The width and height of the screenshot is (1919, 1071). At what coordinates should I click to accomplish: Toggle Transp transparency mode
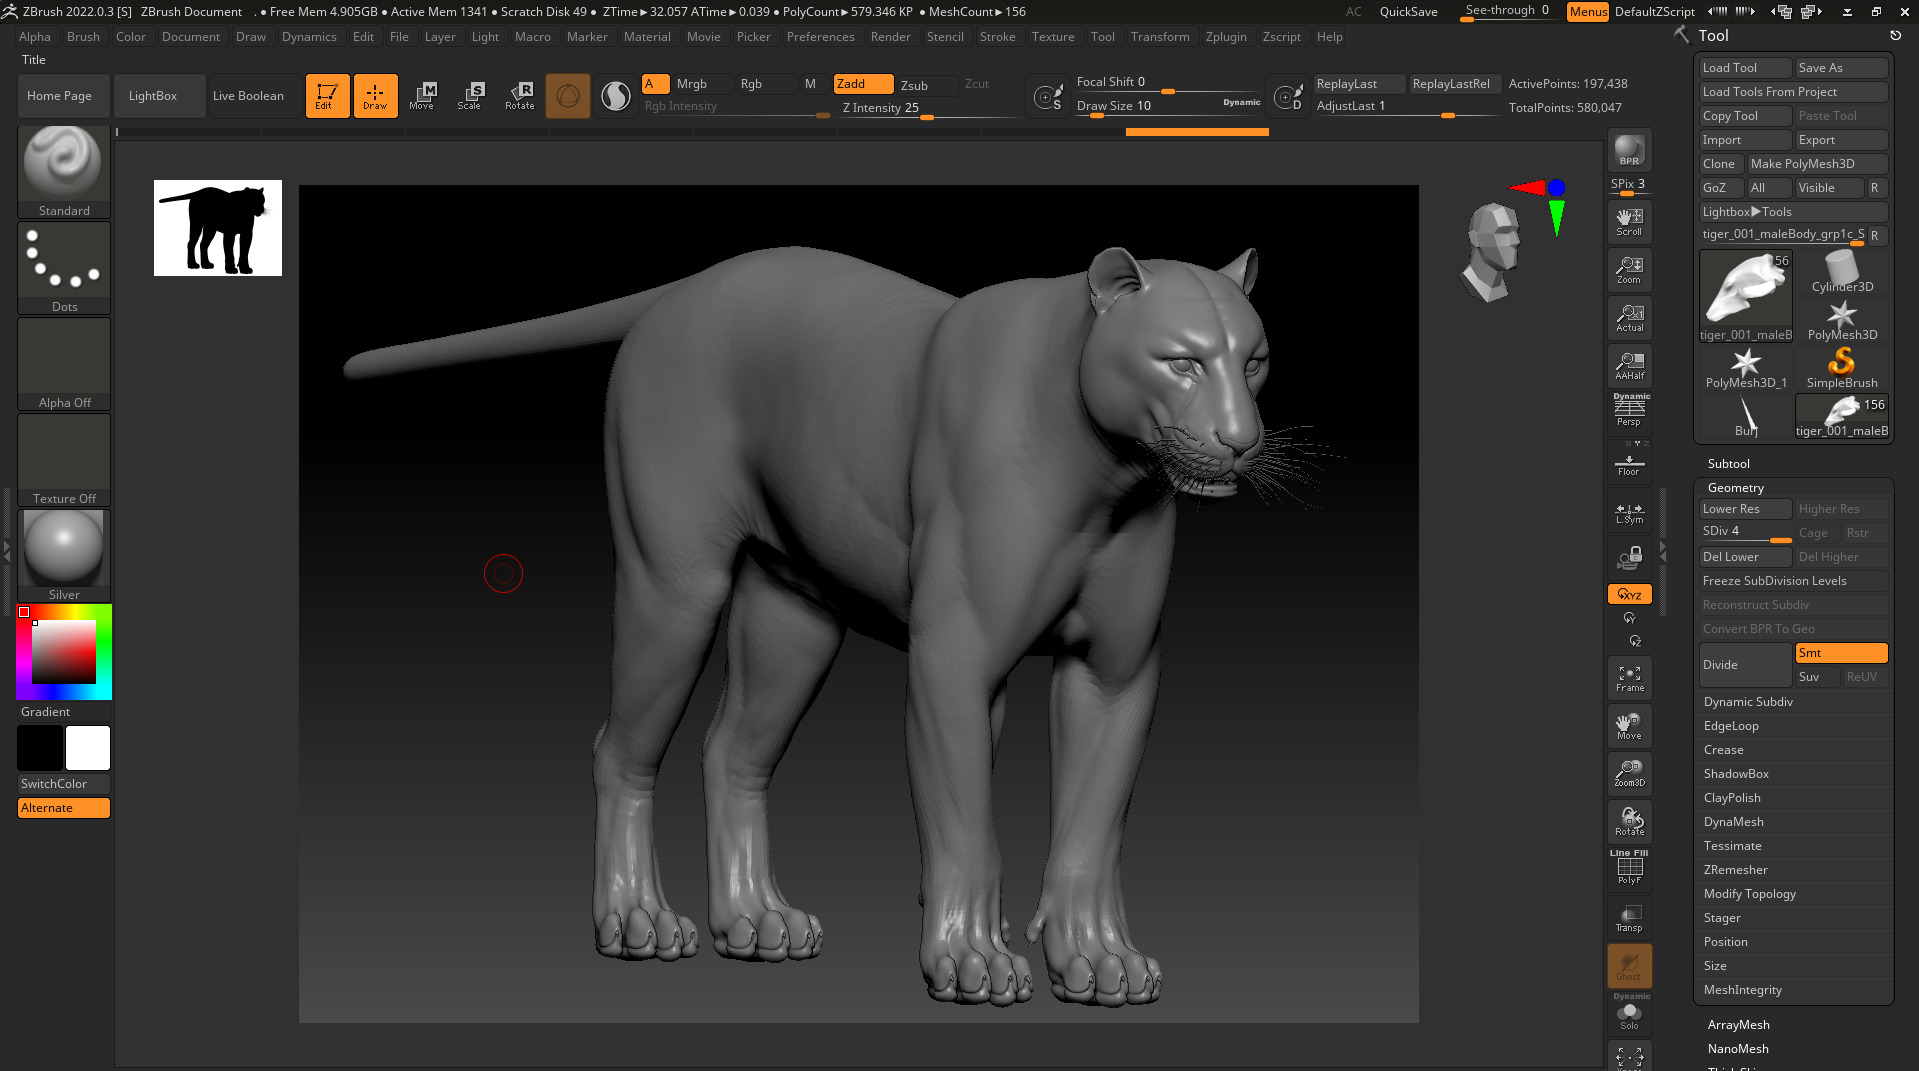coord(1629,918)
